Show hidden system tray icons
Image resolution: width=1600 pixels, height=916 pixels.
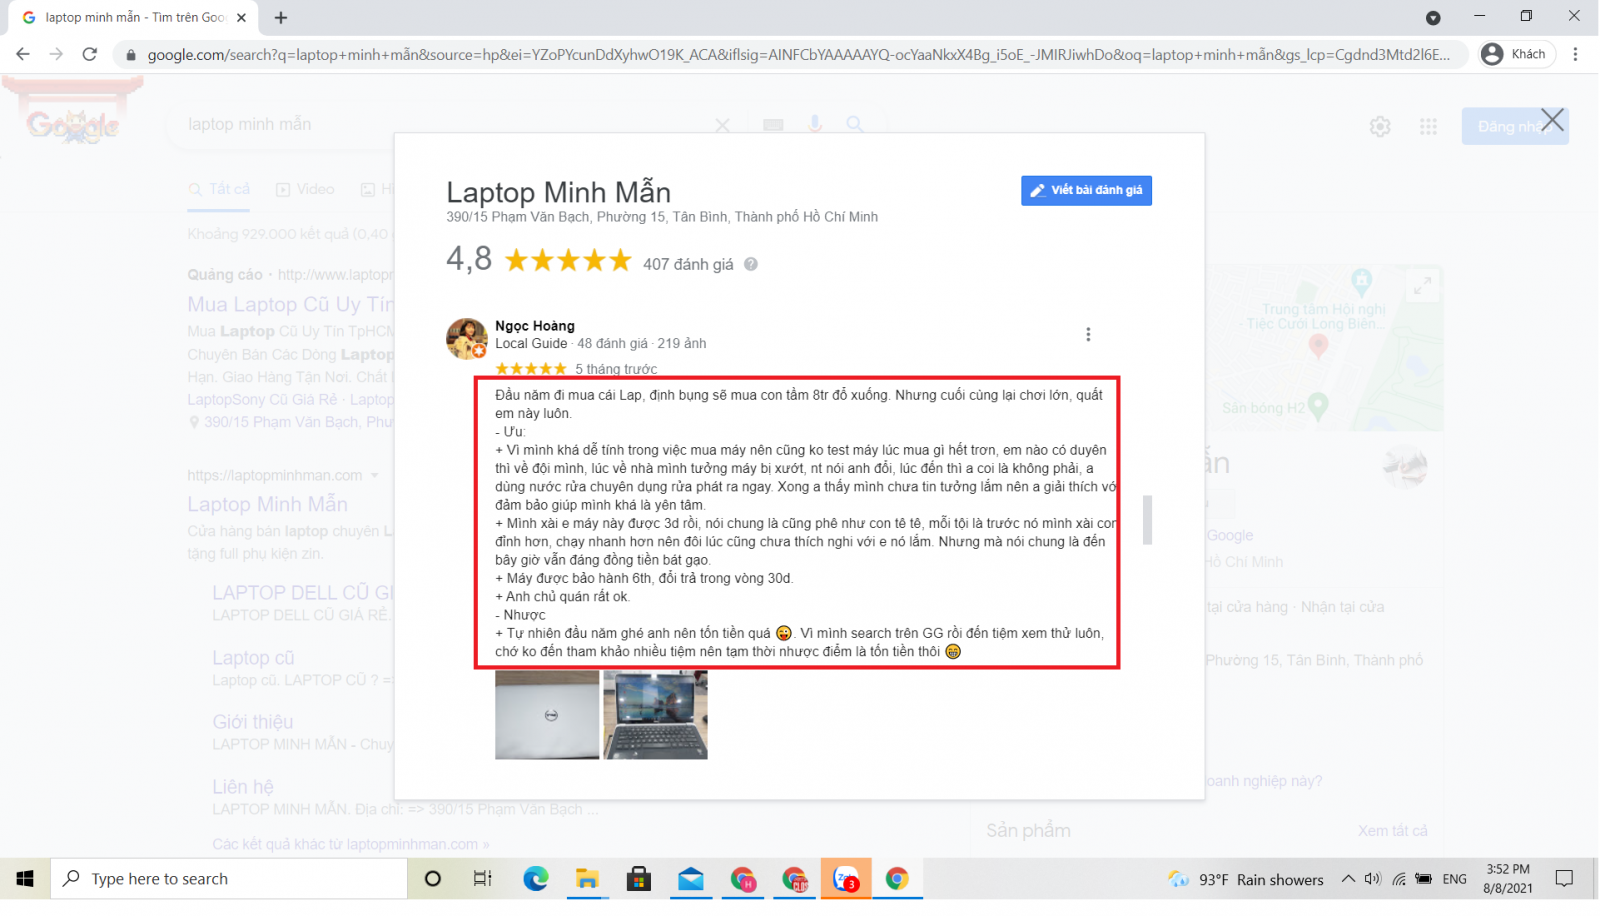coord(1348,879)
